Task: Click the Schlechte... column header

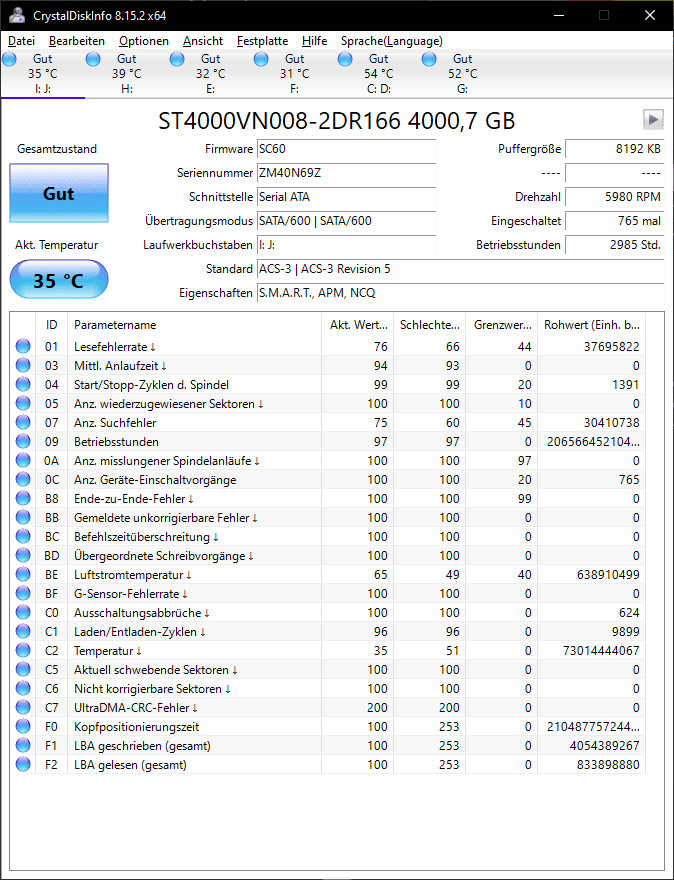Action: 429,325
